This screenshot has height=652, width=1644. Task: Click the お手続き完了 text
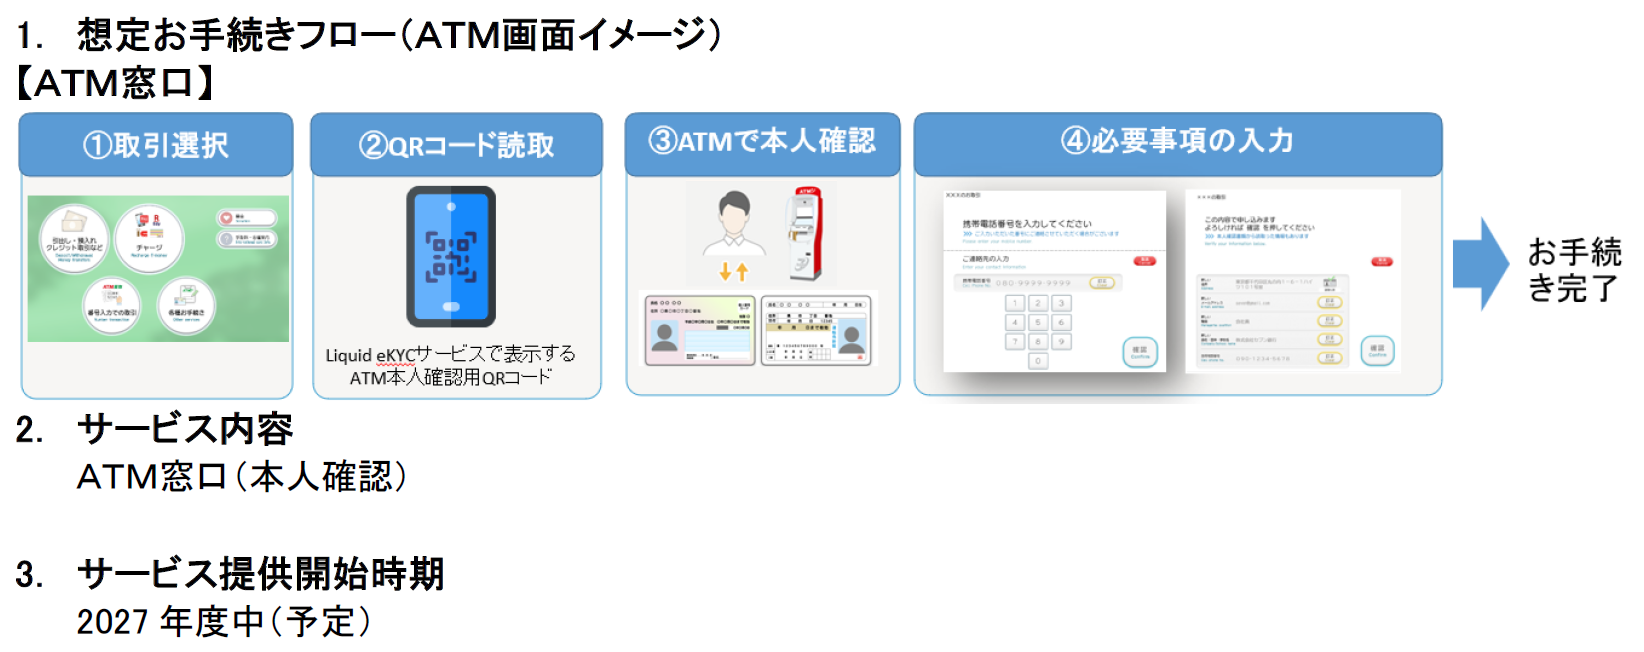pyautogui.click(x=1574, y=269)
